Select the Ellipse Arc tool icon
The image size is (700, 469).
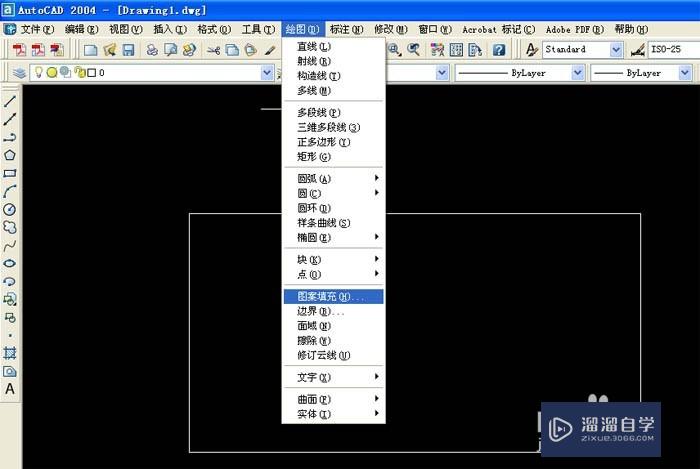coord(10,281)
